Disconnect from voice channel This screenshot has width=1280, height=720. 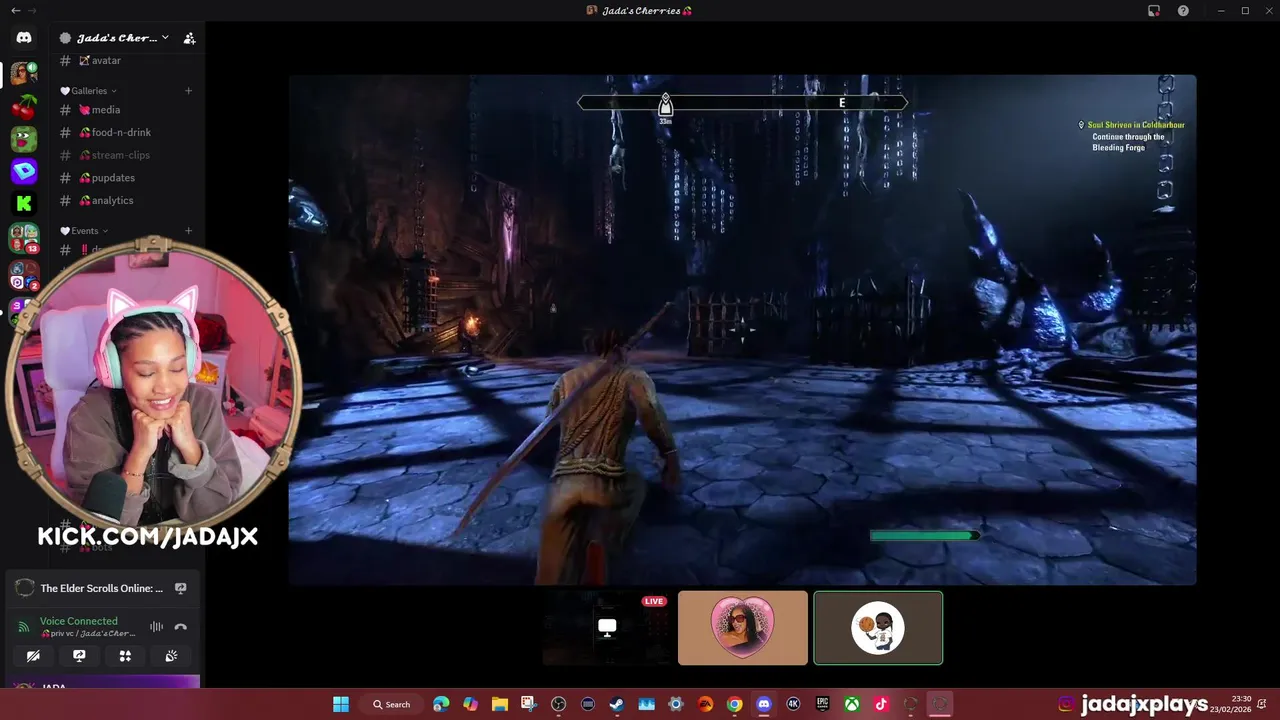(181, 627)
